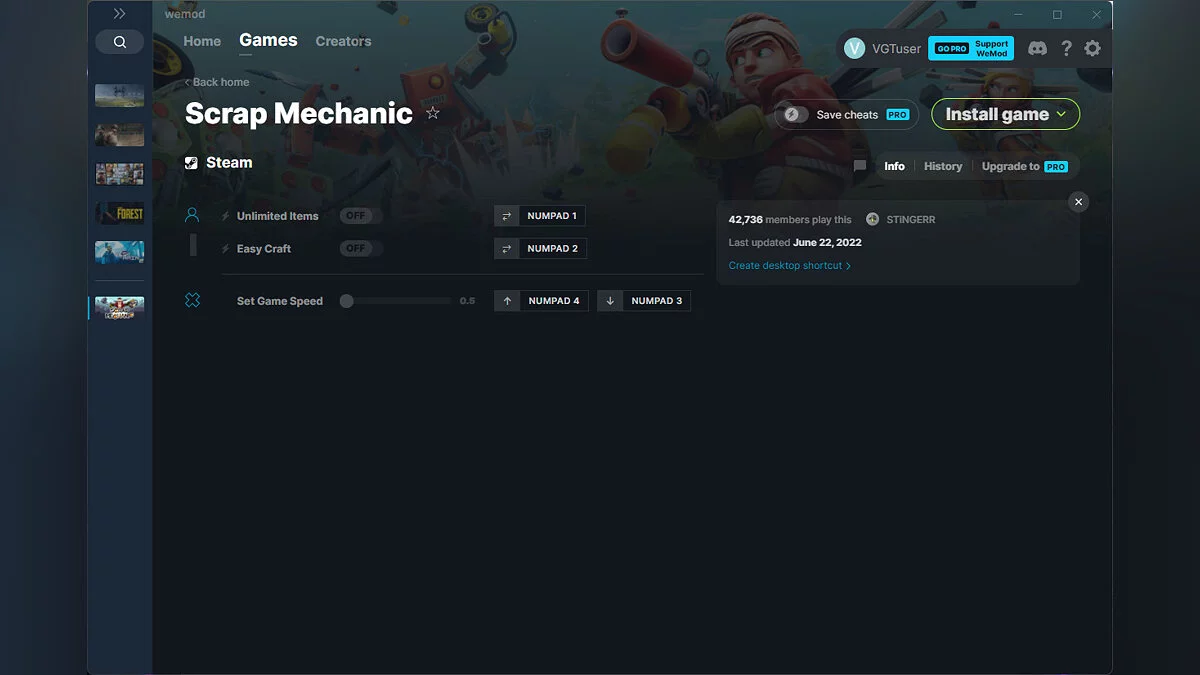This screenshot has height=675, width=1200.
Task: Open the first game thumbnail in sidebar
Action: 120,95
